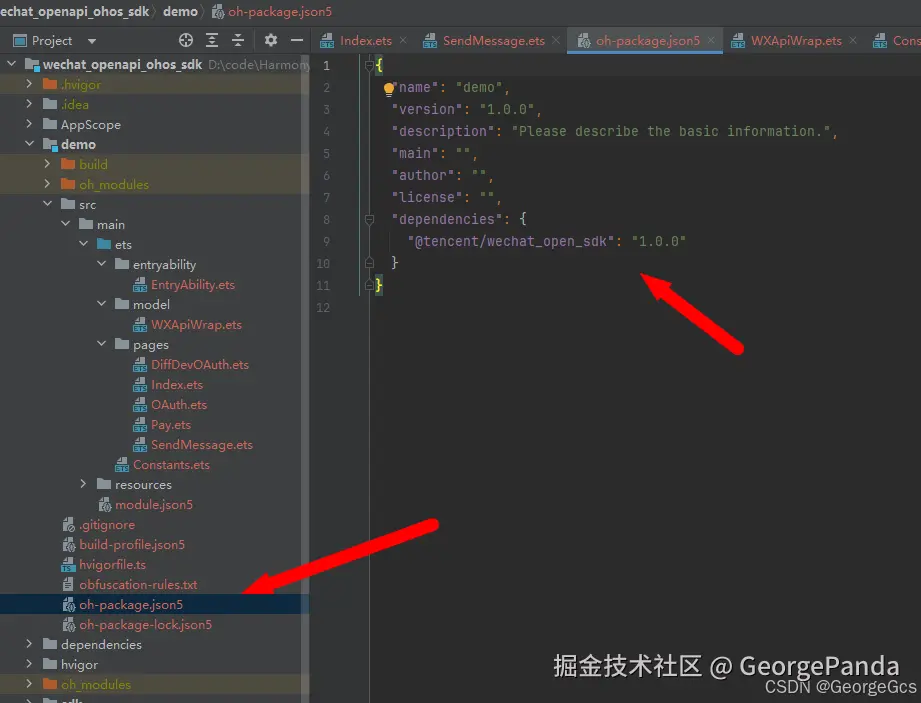The image size is (921, 703).
Task: Open WXApiWrap.ets in the model folder
Action: (x=196, y=325)
